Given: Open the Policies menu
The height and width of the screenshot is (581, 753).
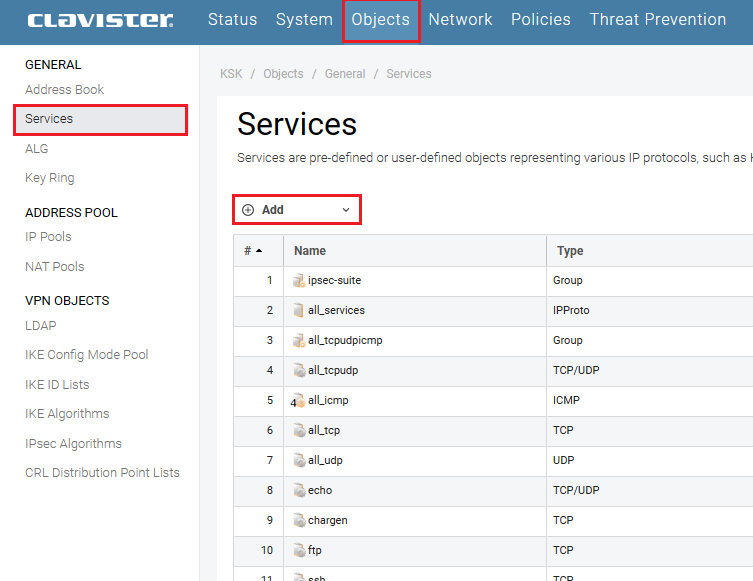Looking at the screenshot, I should pyautogui.click(x=540, y=20).
